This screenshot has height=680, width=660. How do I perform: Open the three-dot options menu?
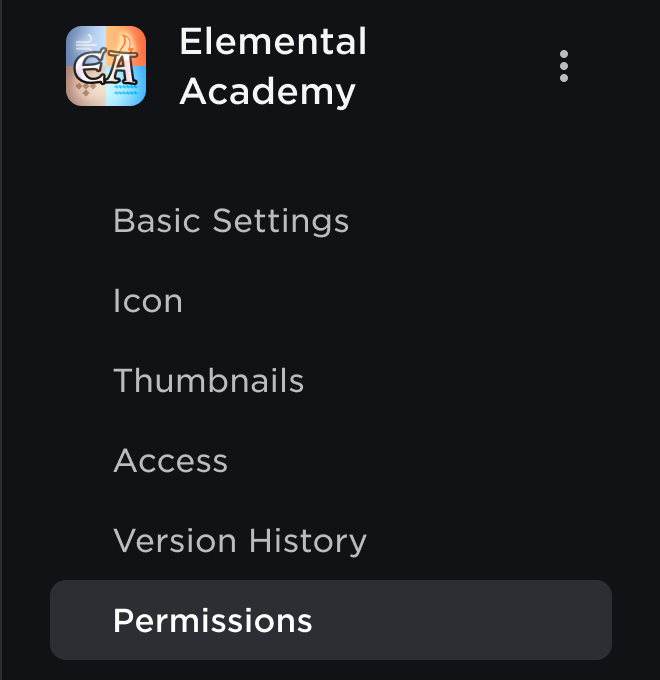564,66
